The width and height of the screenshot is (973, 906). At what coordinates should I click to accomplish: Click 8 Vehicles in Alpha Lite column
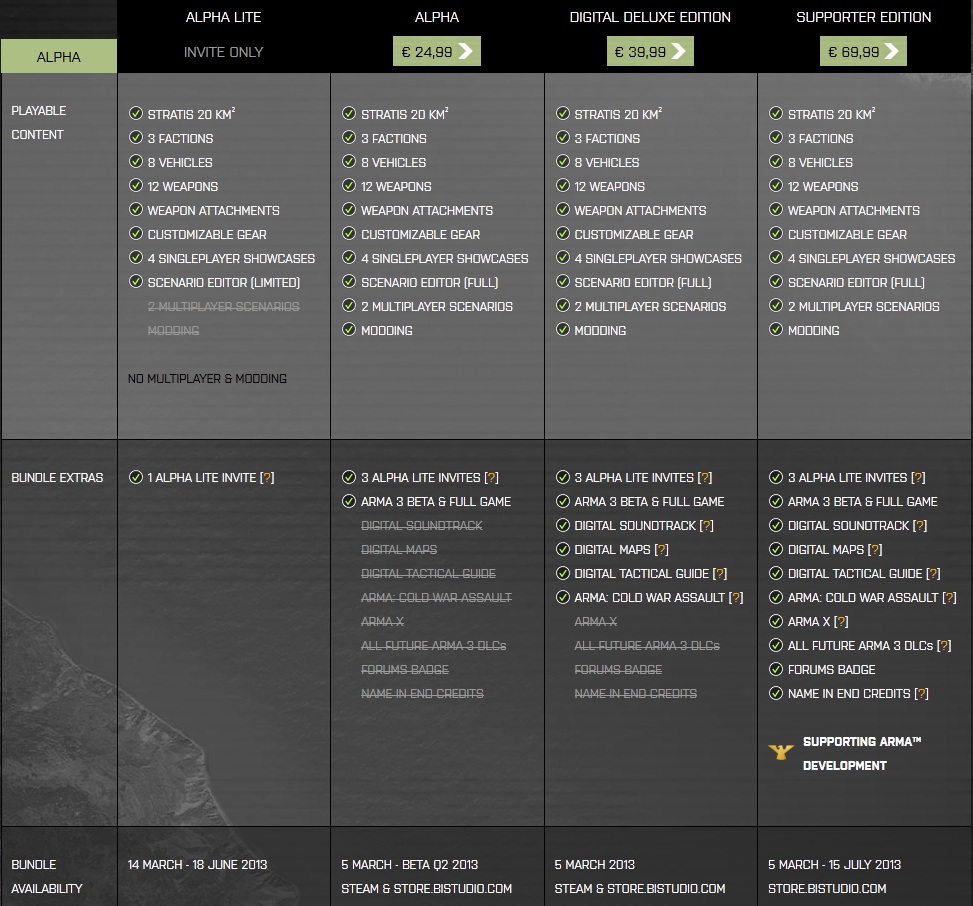[x=180, y=163]
